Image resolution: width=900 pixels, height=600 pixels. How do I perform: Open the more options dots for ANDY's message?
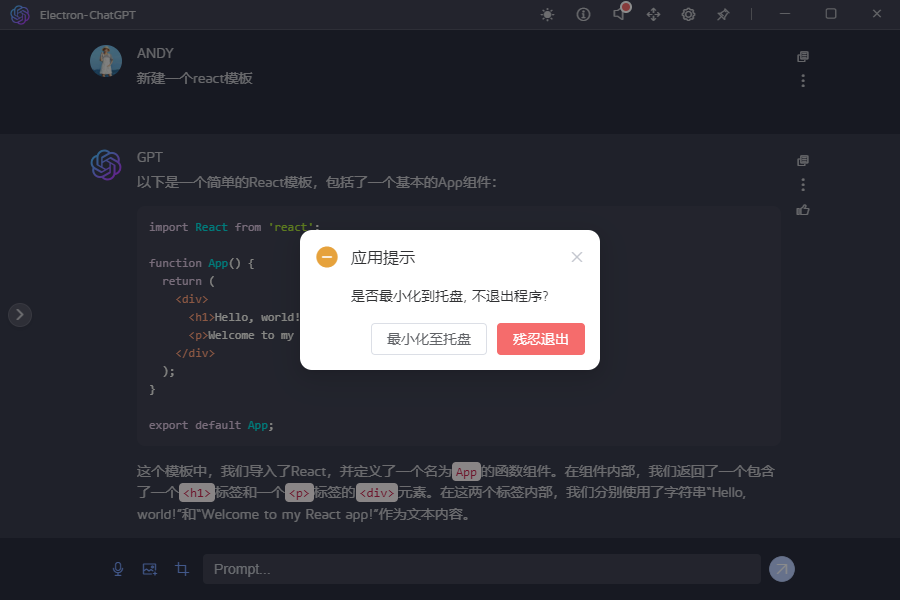(x=803, y=80)
